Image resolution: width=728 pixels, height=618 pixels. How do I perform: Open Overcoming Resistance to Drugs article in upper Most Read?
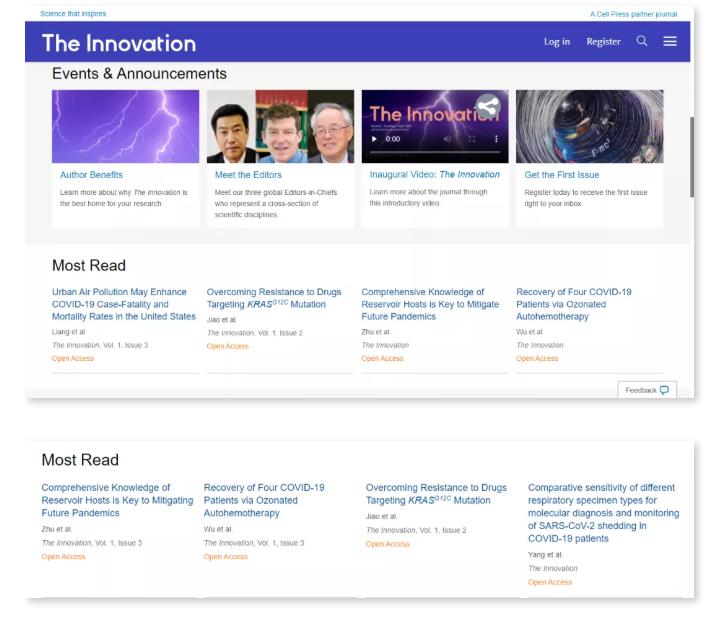[274, 298]
